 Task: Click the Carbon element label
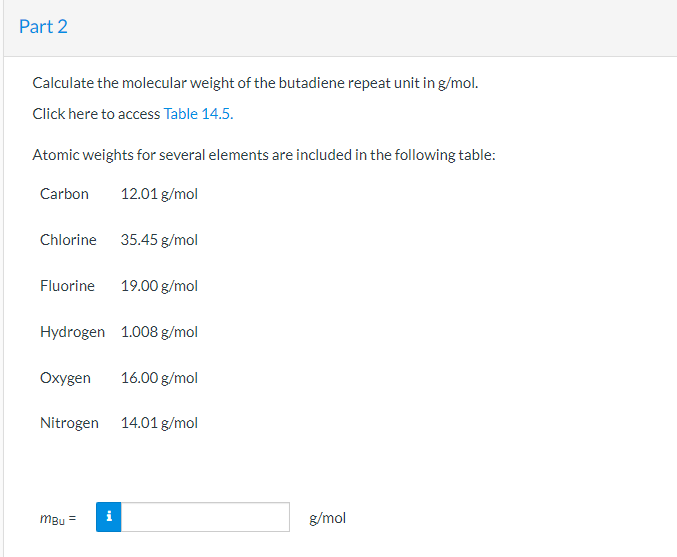(x=64, y=194)
